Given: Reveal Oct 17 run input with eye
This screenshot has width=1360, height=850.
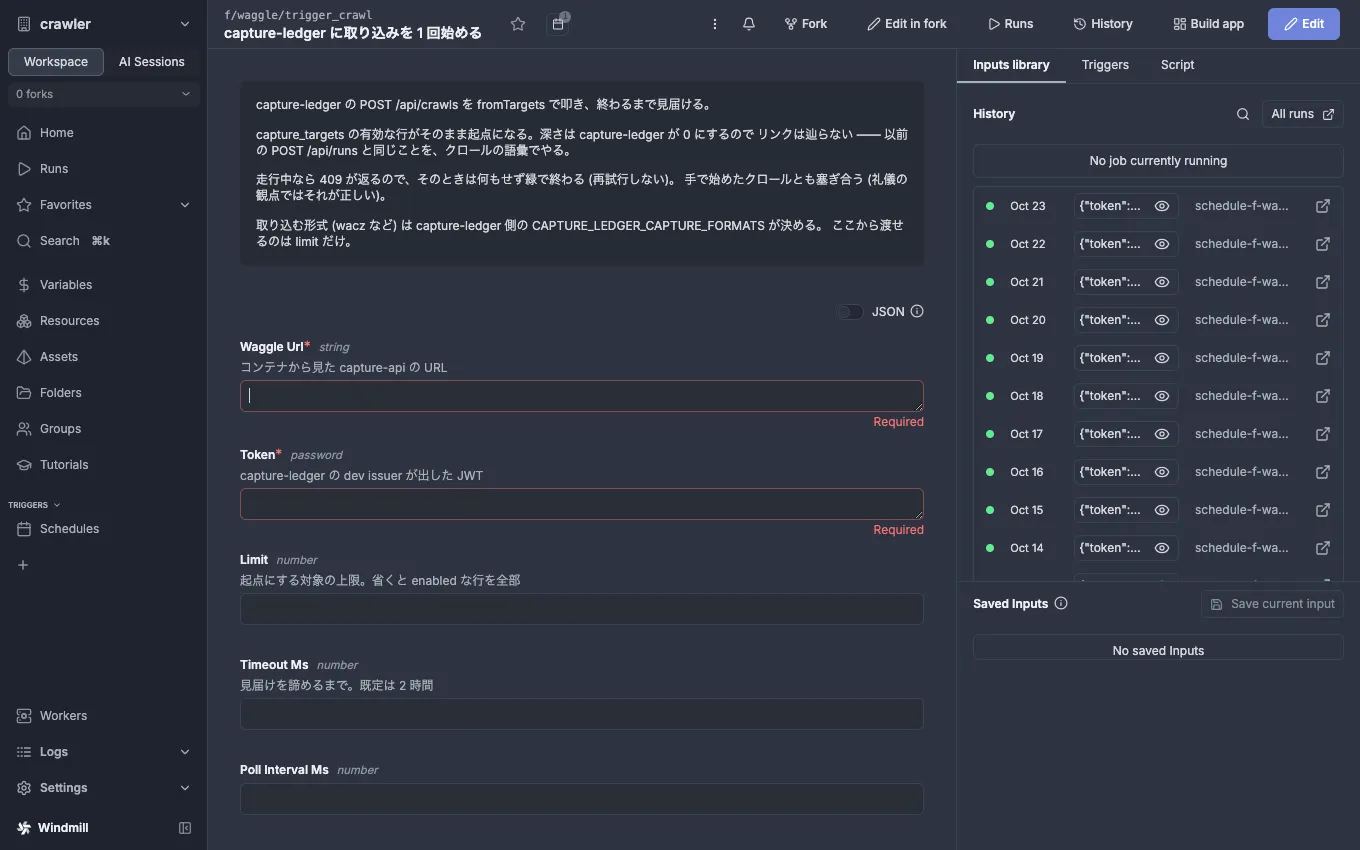Looking at the screenshot, I should 1162,434.
